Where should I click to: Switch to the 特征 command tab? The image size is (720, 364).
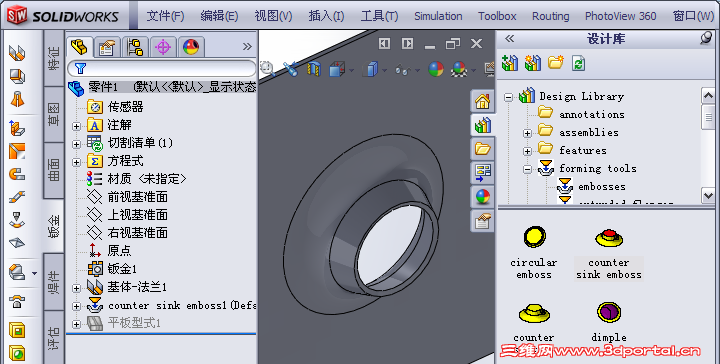click(54, 58)
